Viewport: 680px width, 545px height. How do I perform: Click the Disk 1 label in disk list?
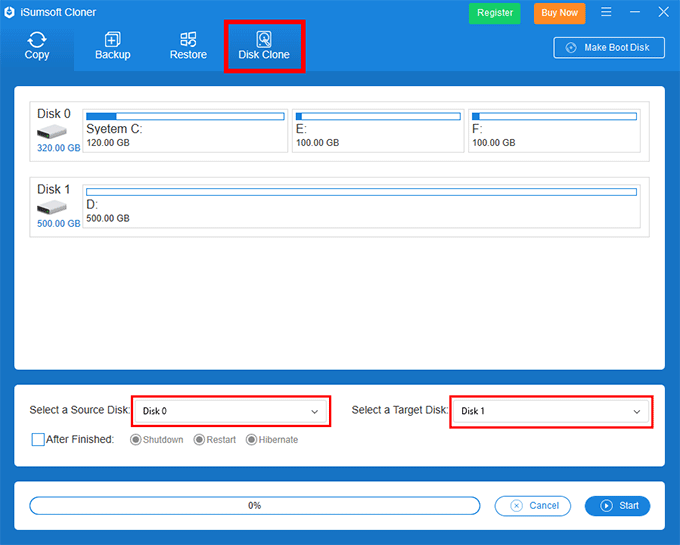(x=54, y=189)
